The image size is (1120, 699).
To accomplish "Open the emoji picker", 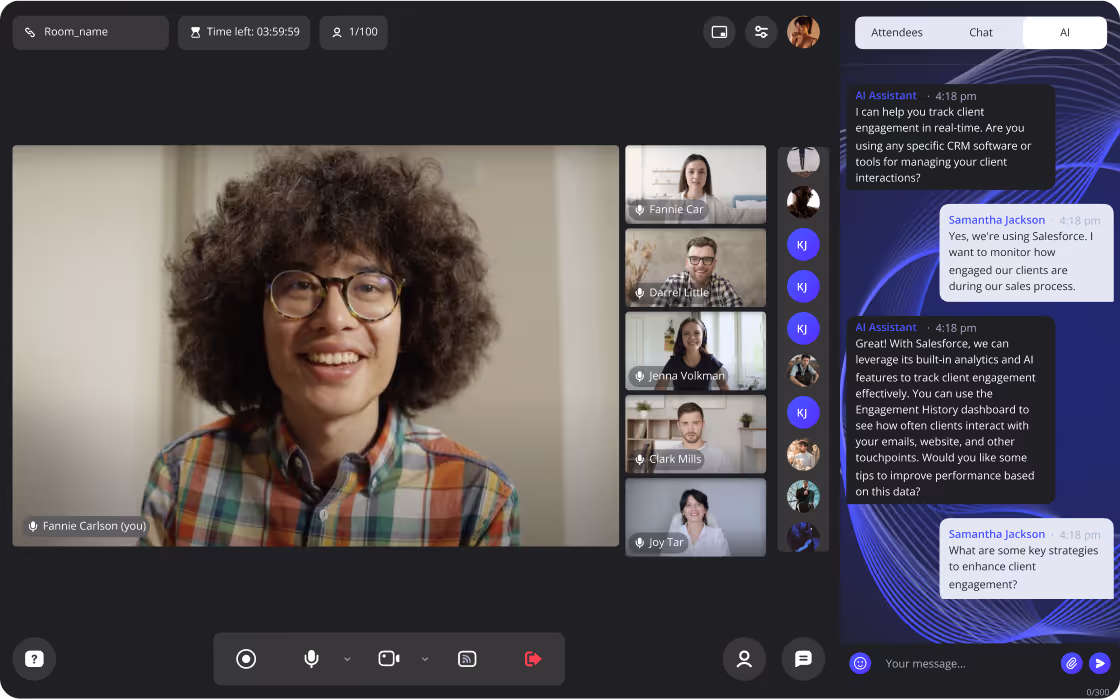I will point(860,663).
